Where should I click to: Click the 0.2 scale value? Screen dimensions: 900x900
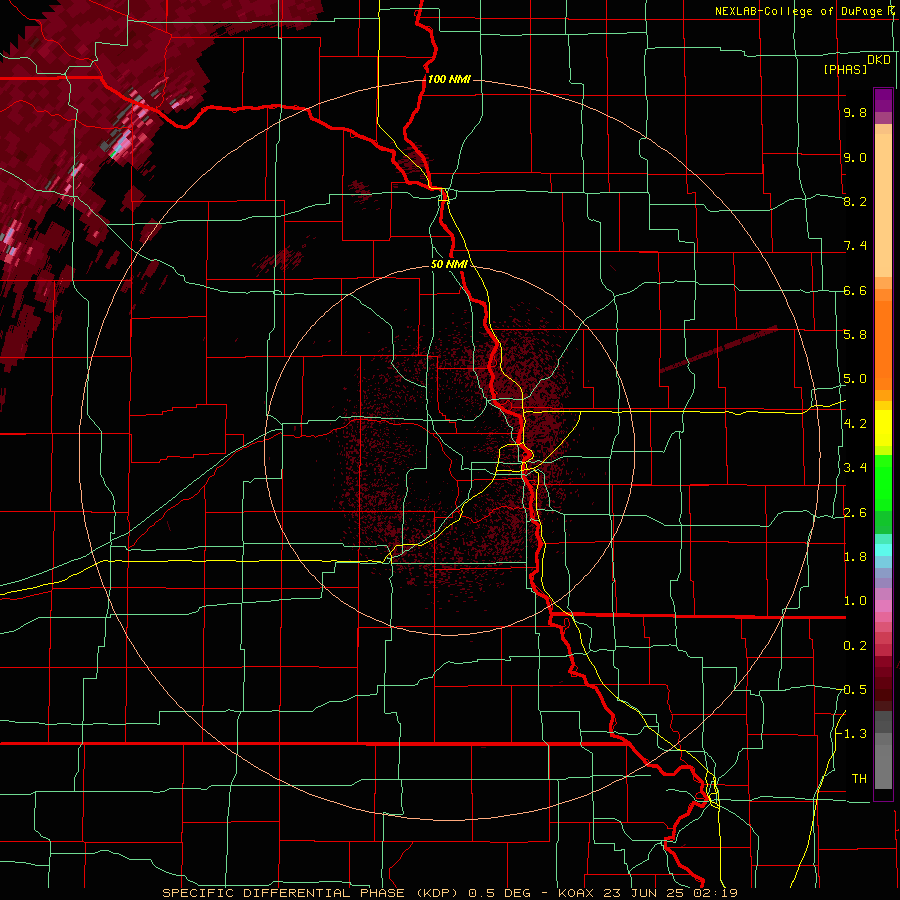855,645
